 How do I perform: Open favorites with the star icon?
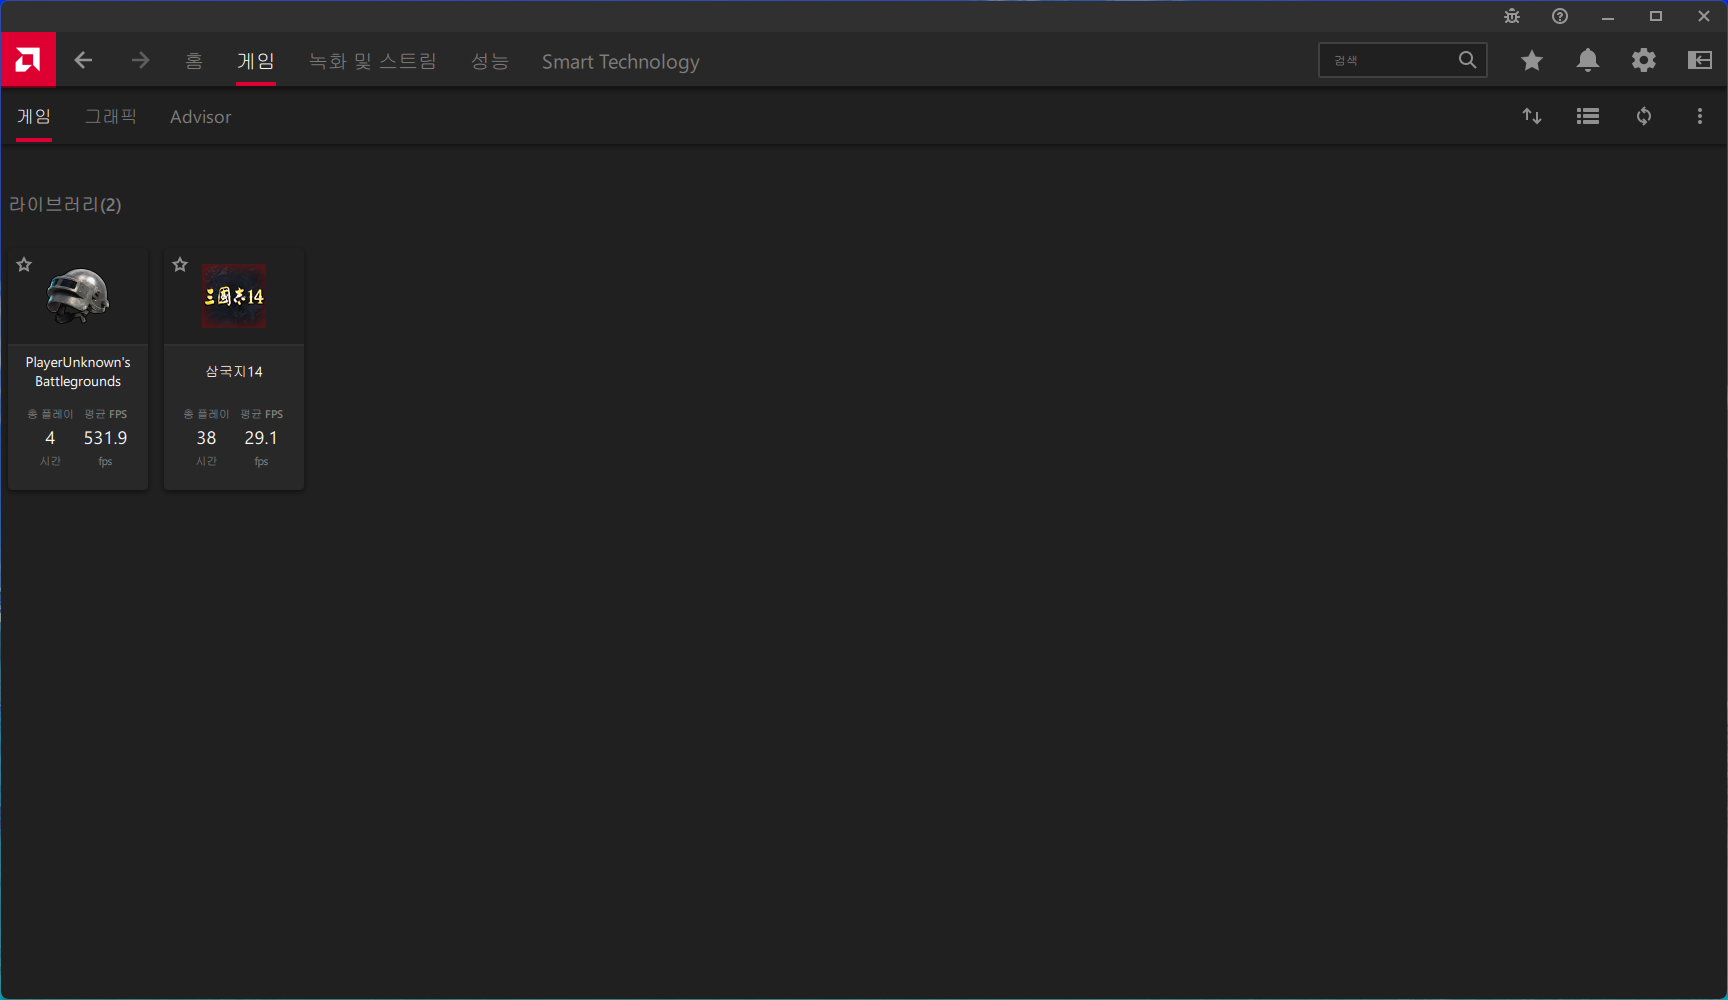pos(1532,61)
